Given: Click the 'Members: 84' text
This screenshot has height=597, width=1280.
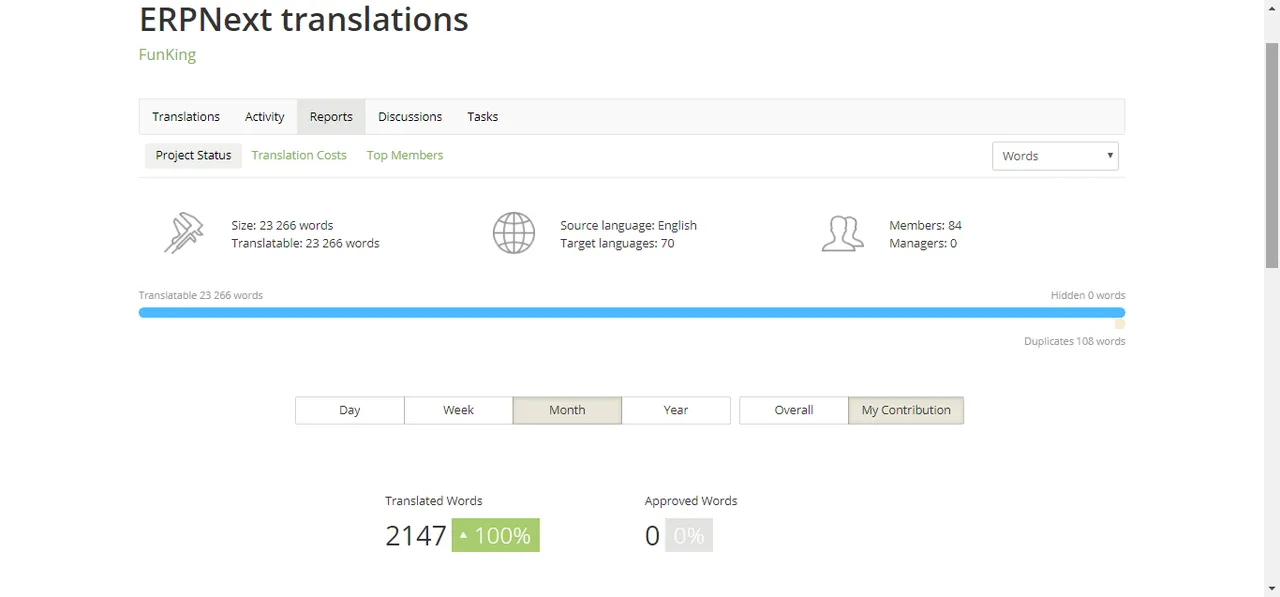Looking at the screenshot, I should 925,225.
